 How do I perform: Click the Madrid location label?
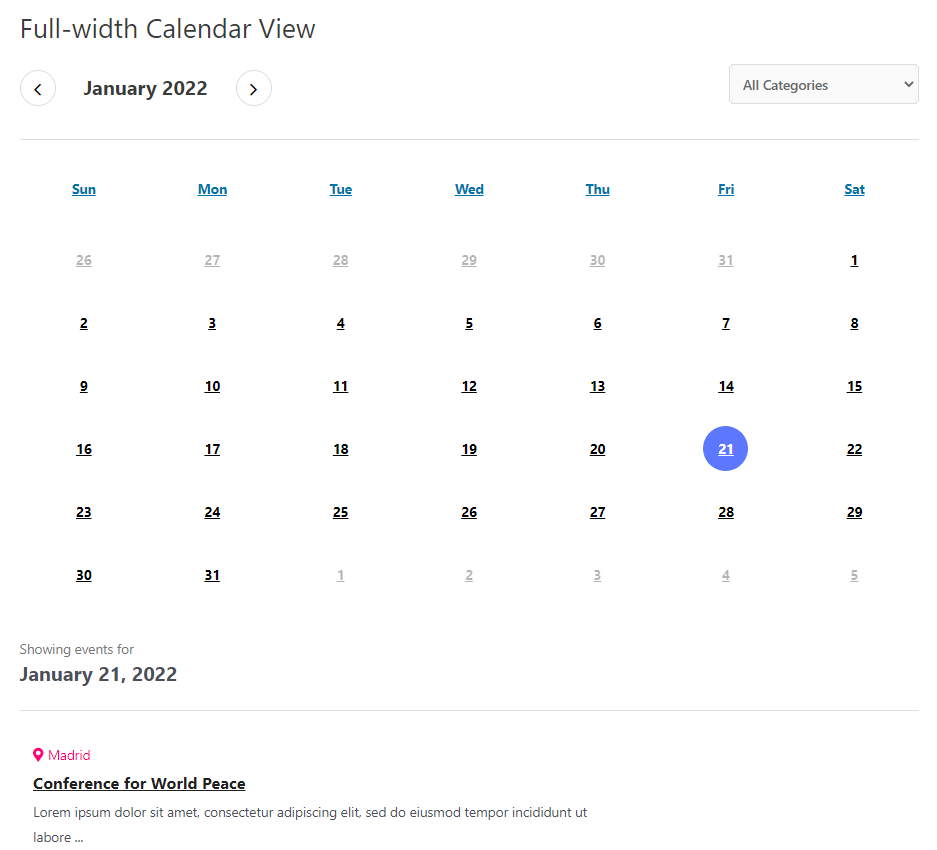pos(69,755)
